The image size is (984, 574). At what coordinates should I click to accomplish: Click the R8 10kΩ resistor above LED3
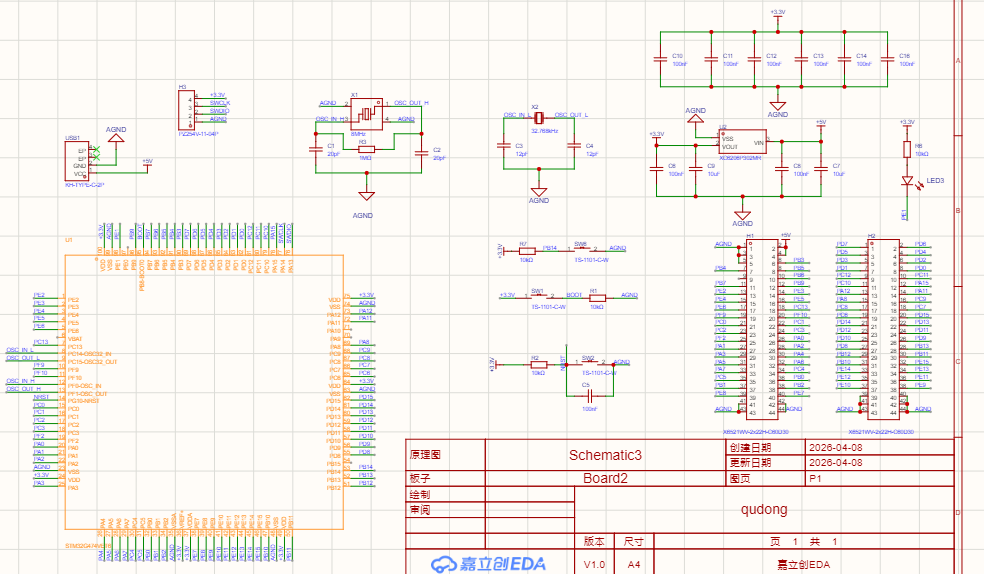tap(907, 149)
